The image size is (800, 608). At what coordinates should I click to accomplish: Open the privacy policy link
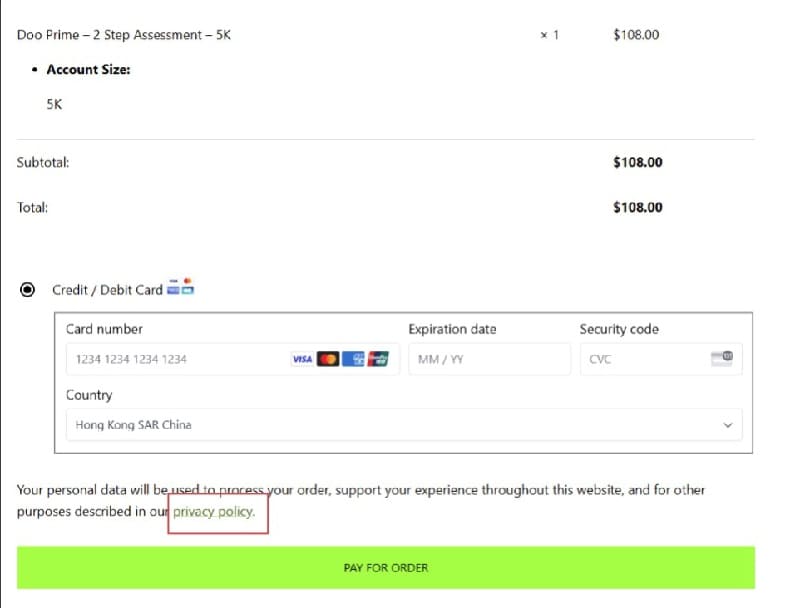pos(214,512)
